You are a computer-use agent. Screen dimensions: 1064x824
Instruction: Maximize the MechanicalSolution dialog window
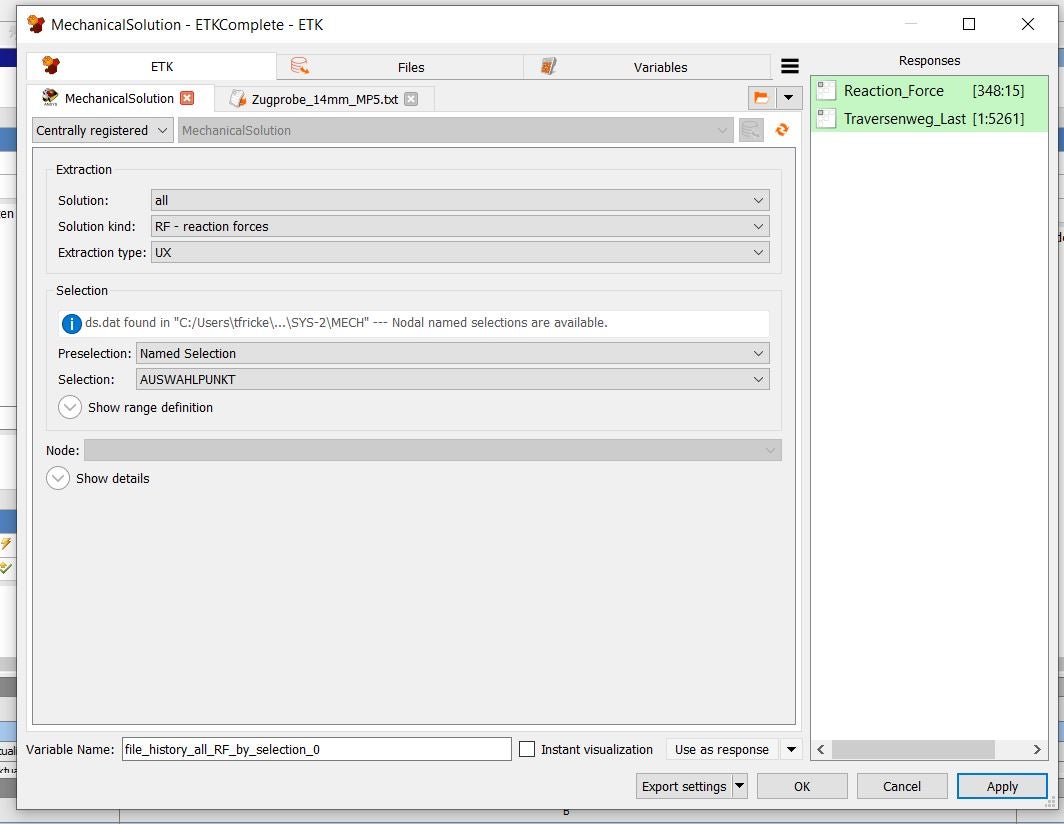pos(969,24)
